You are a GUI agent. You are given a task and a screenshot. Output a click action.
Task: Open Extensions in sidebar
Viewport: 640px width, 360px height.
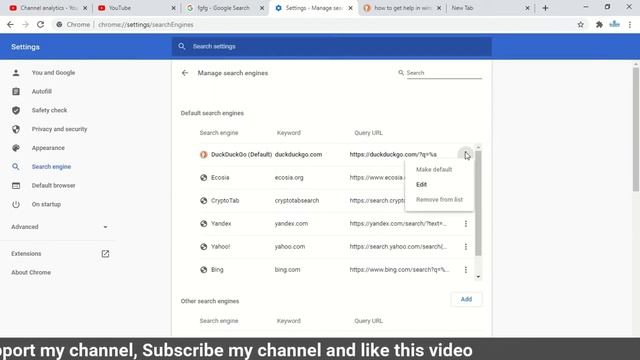(26, 253)
